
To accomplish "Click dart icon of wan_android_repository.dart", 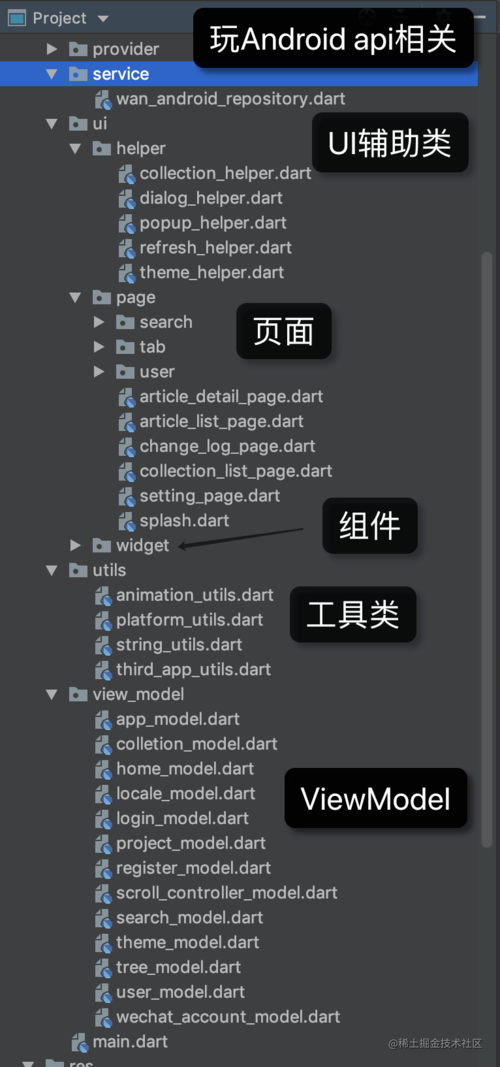I will click(x=103, y=99).
